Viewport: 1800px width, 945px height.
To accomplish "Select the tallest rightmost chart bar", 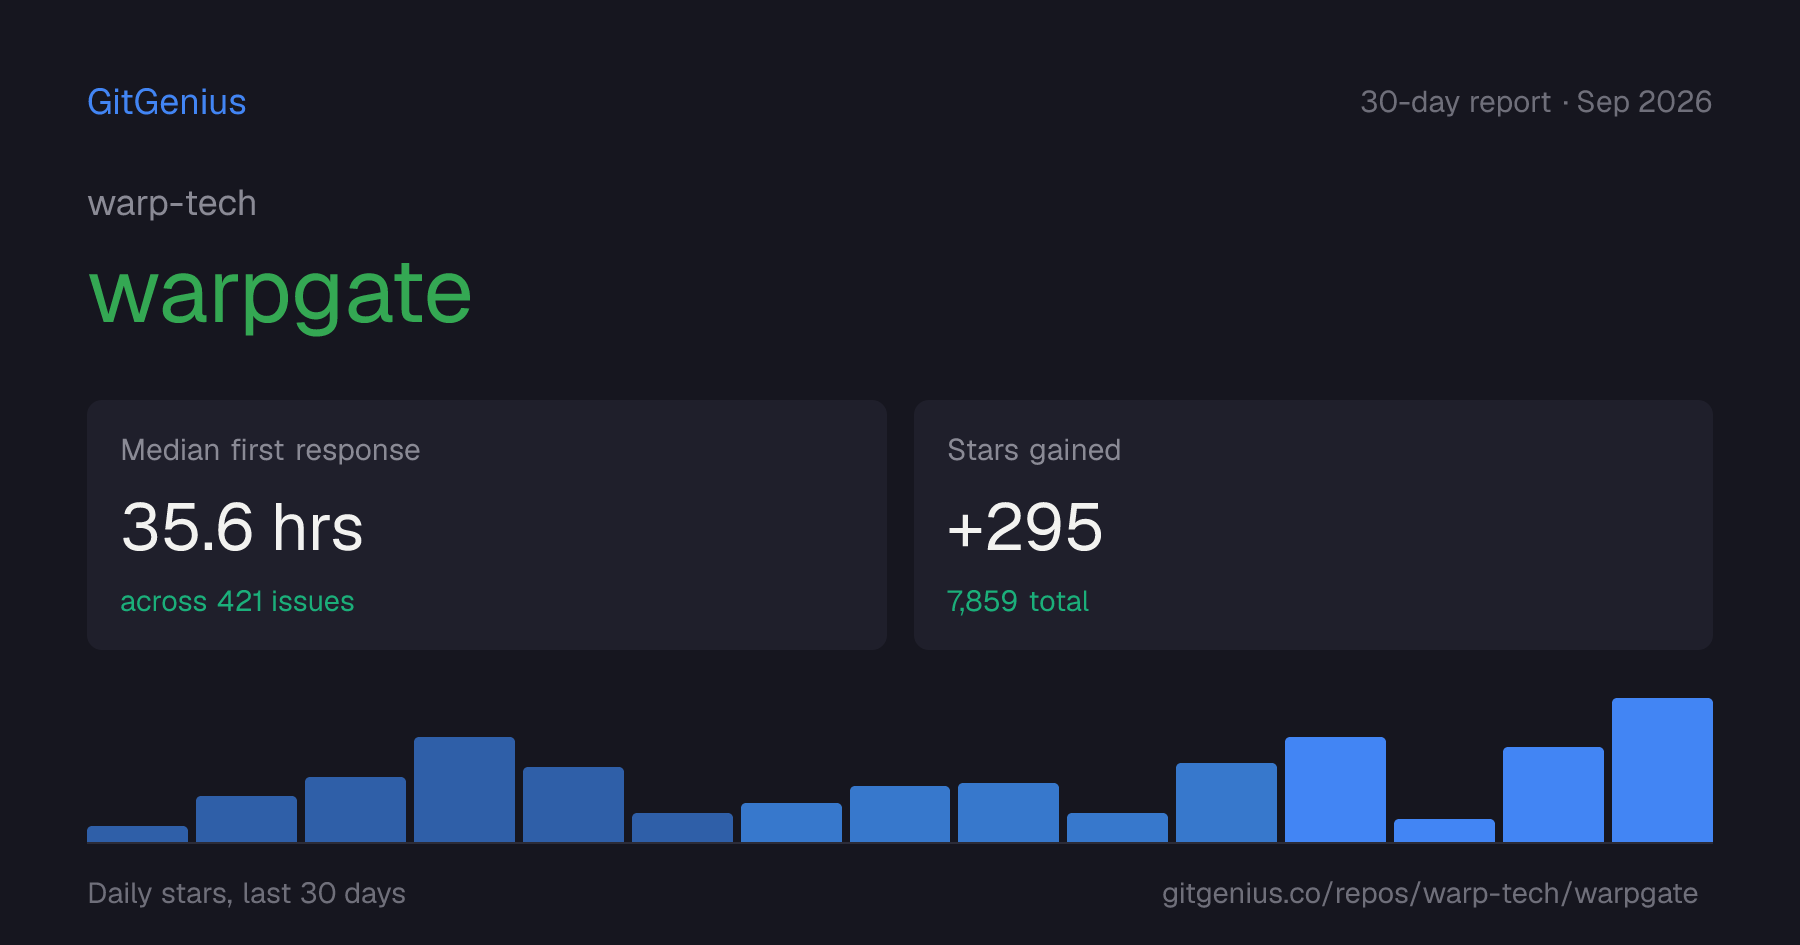I will click(1662, 770).
